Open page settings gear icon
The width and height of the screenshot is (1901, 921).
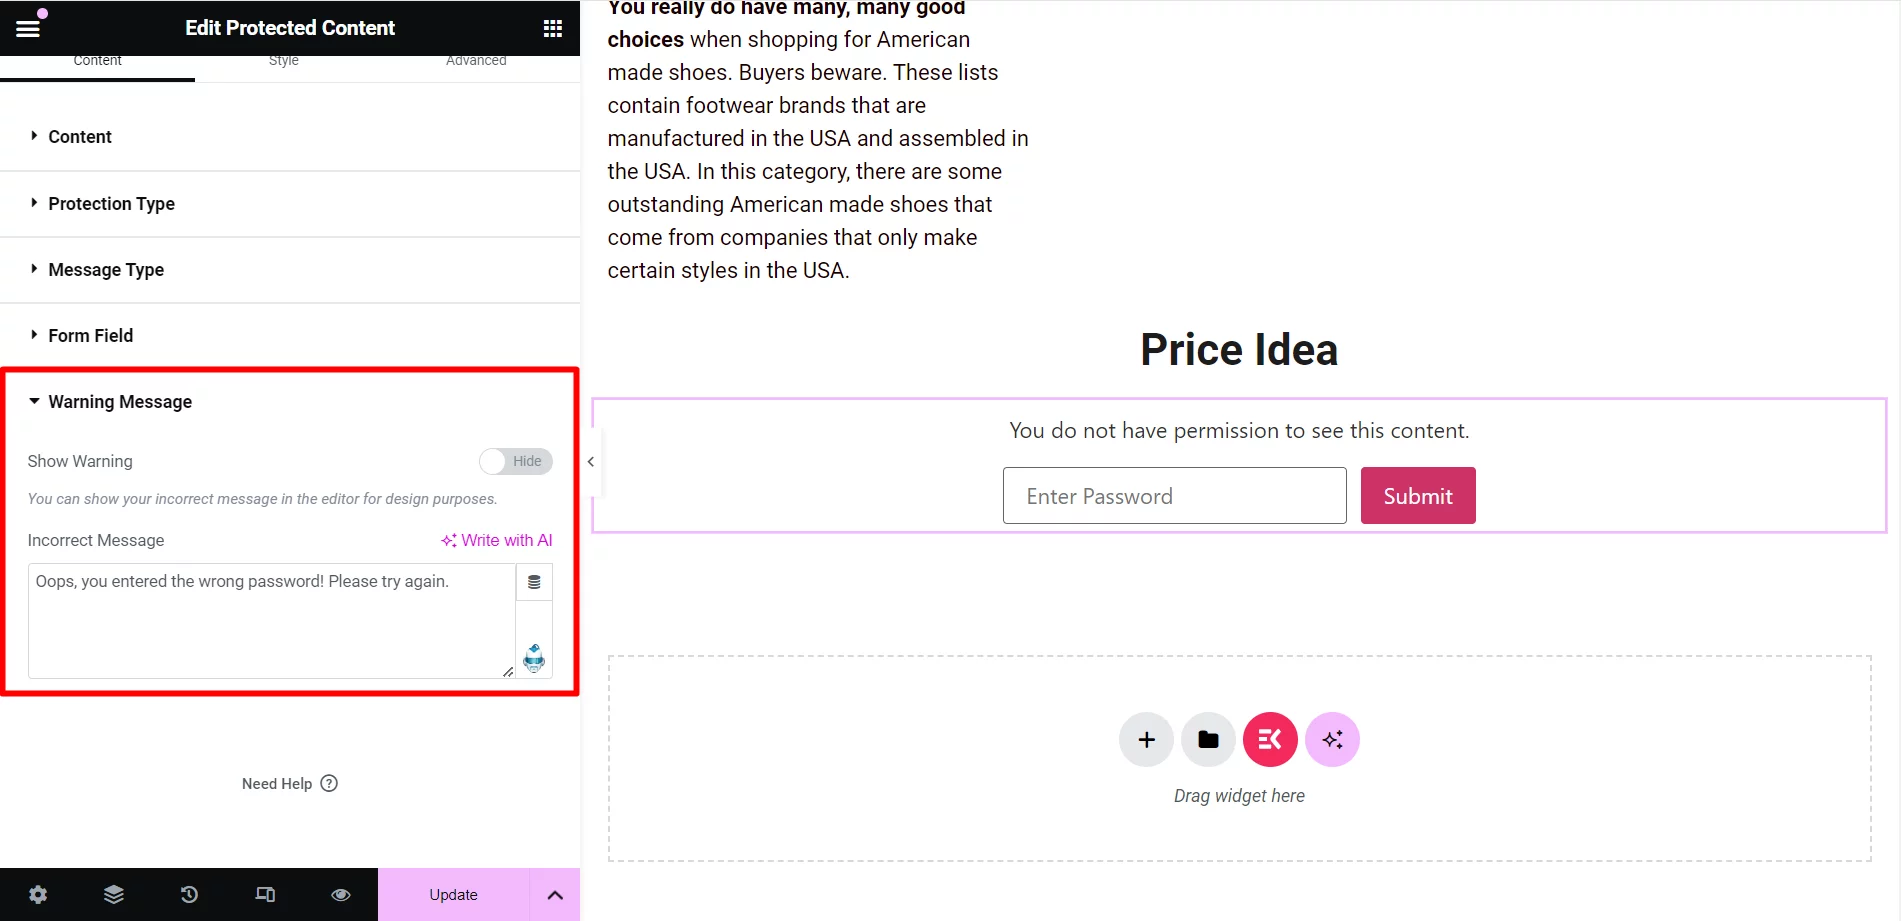pos(38,895)
